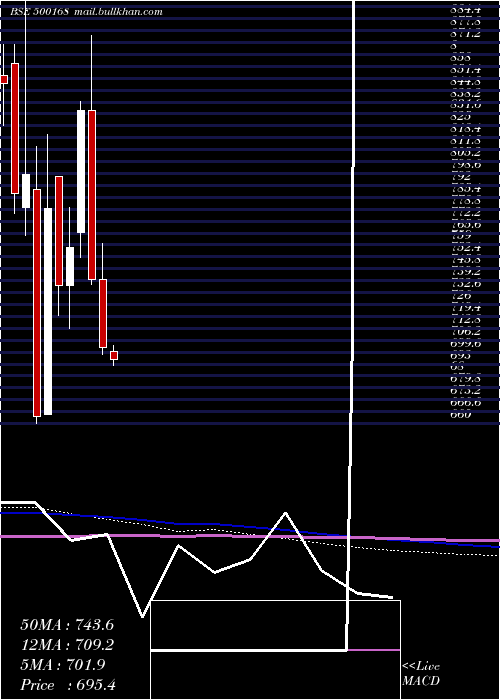Viewport: 500px width, 700px height.
Task: Click the last small red candle near 695
Action: [114, 355]
